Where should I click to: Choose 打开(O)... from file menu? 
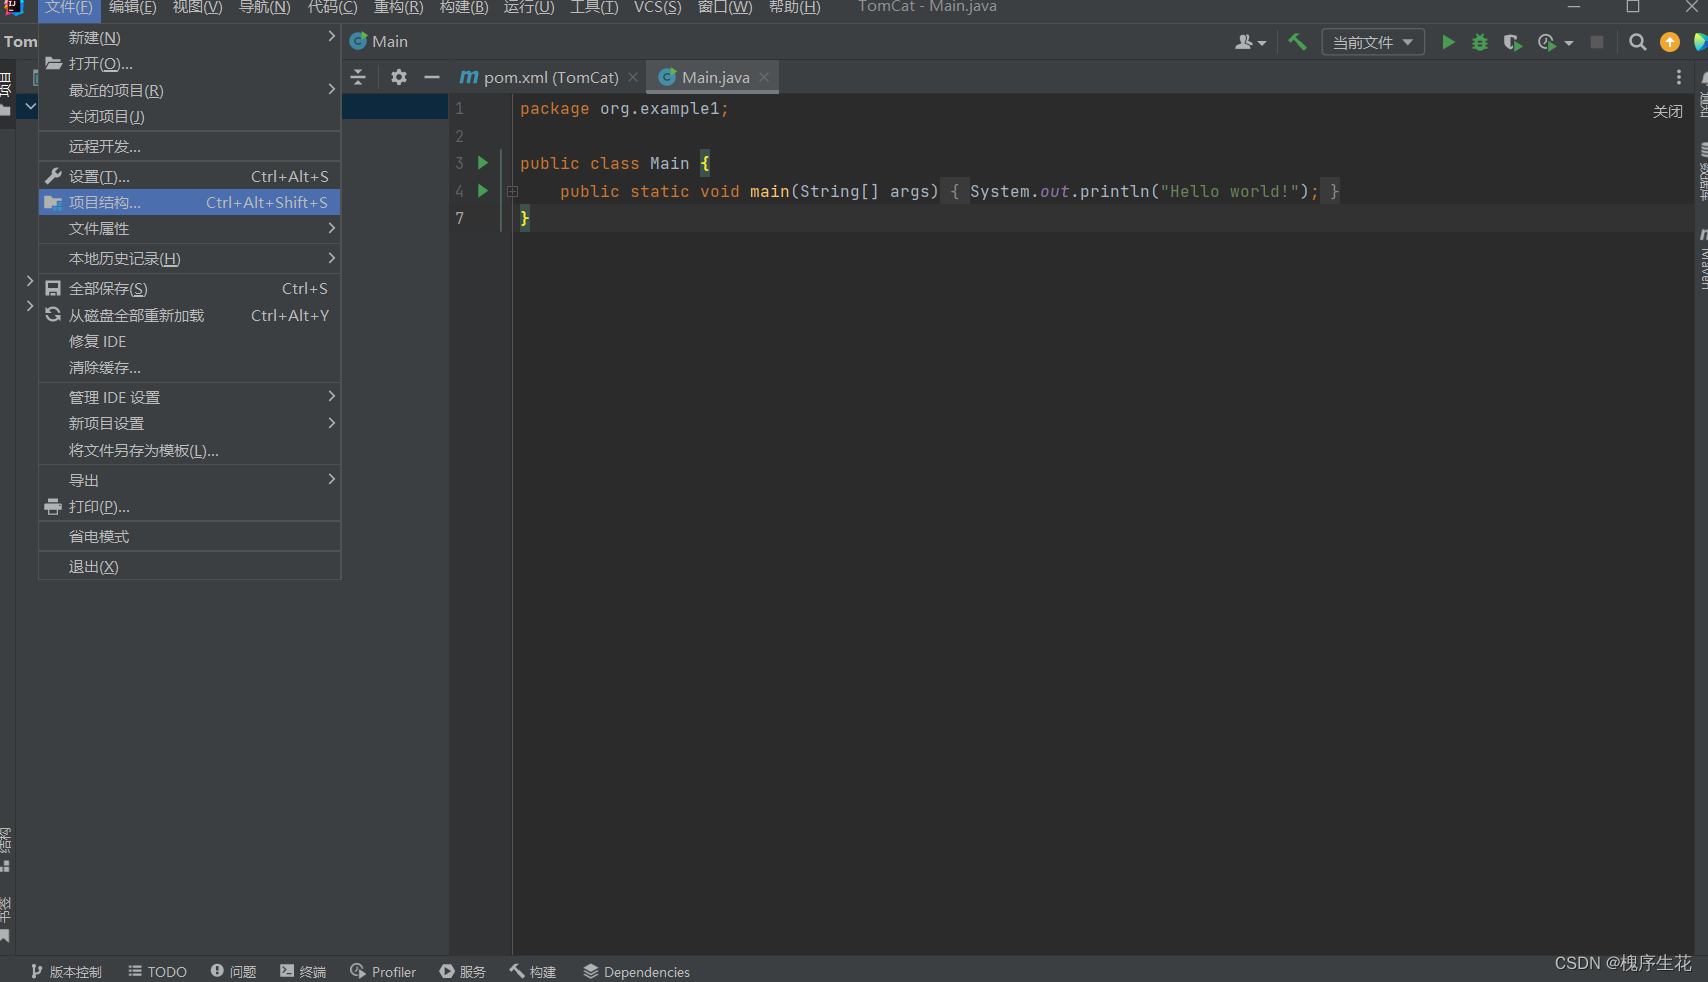click(190, 63)
